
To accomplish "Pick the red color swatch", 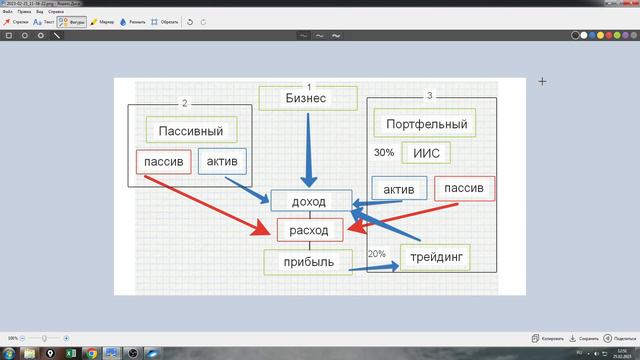I will tap(609, 36).
